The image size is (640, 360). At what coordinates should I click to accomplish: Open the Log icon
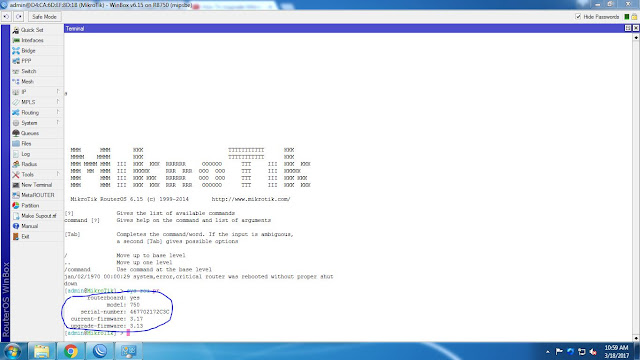tap(16, 154)
